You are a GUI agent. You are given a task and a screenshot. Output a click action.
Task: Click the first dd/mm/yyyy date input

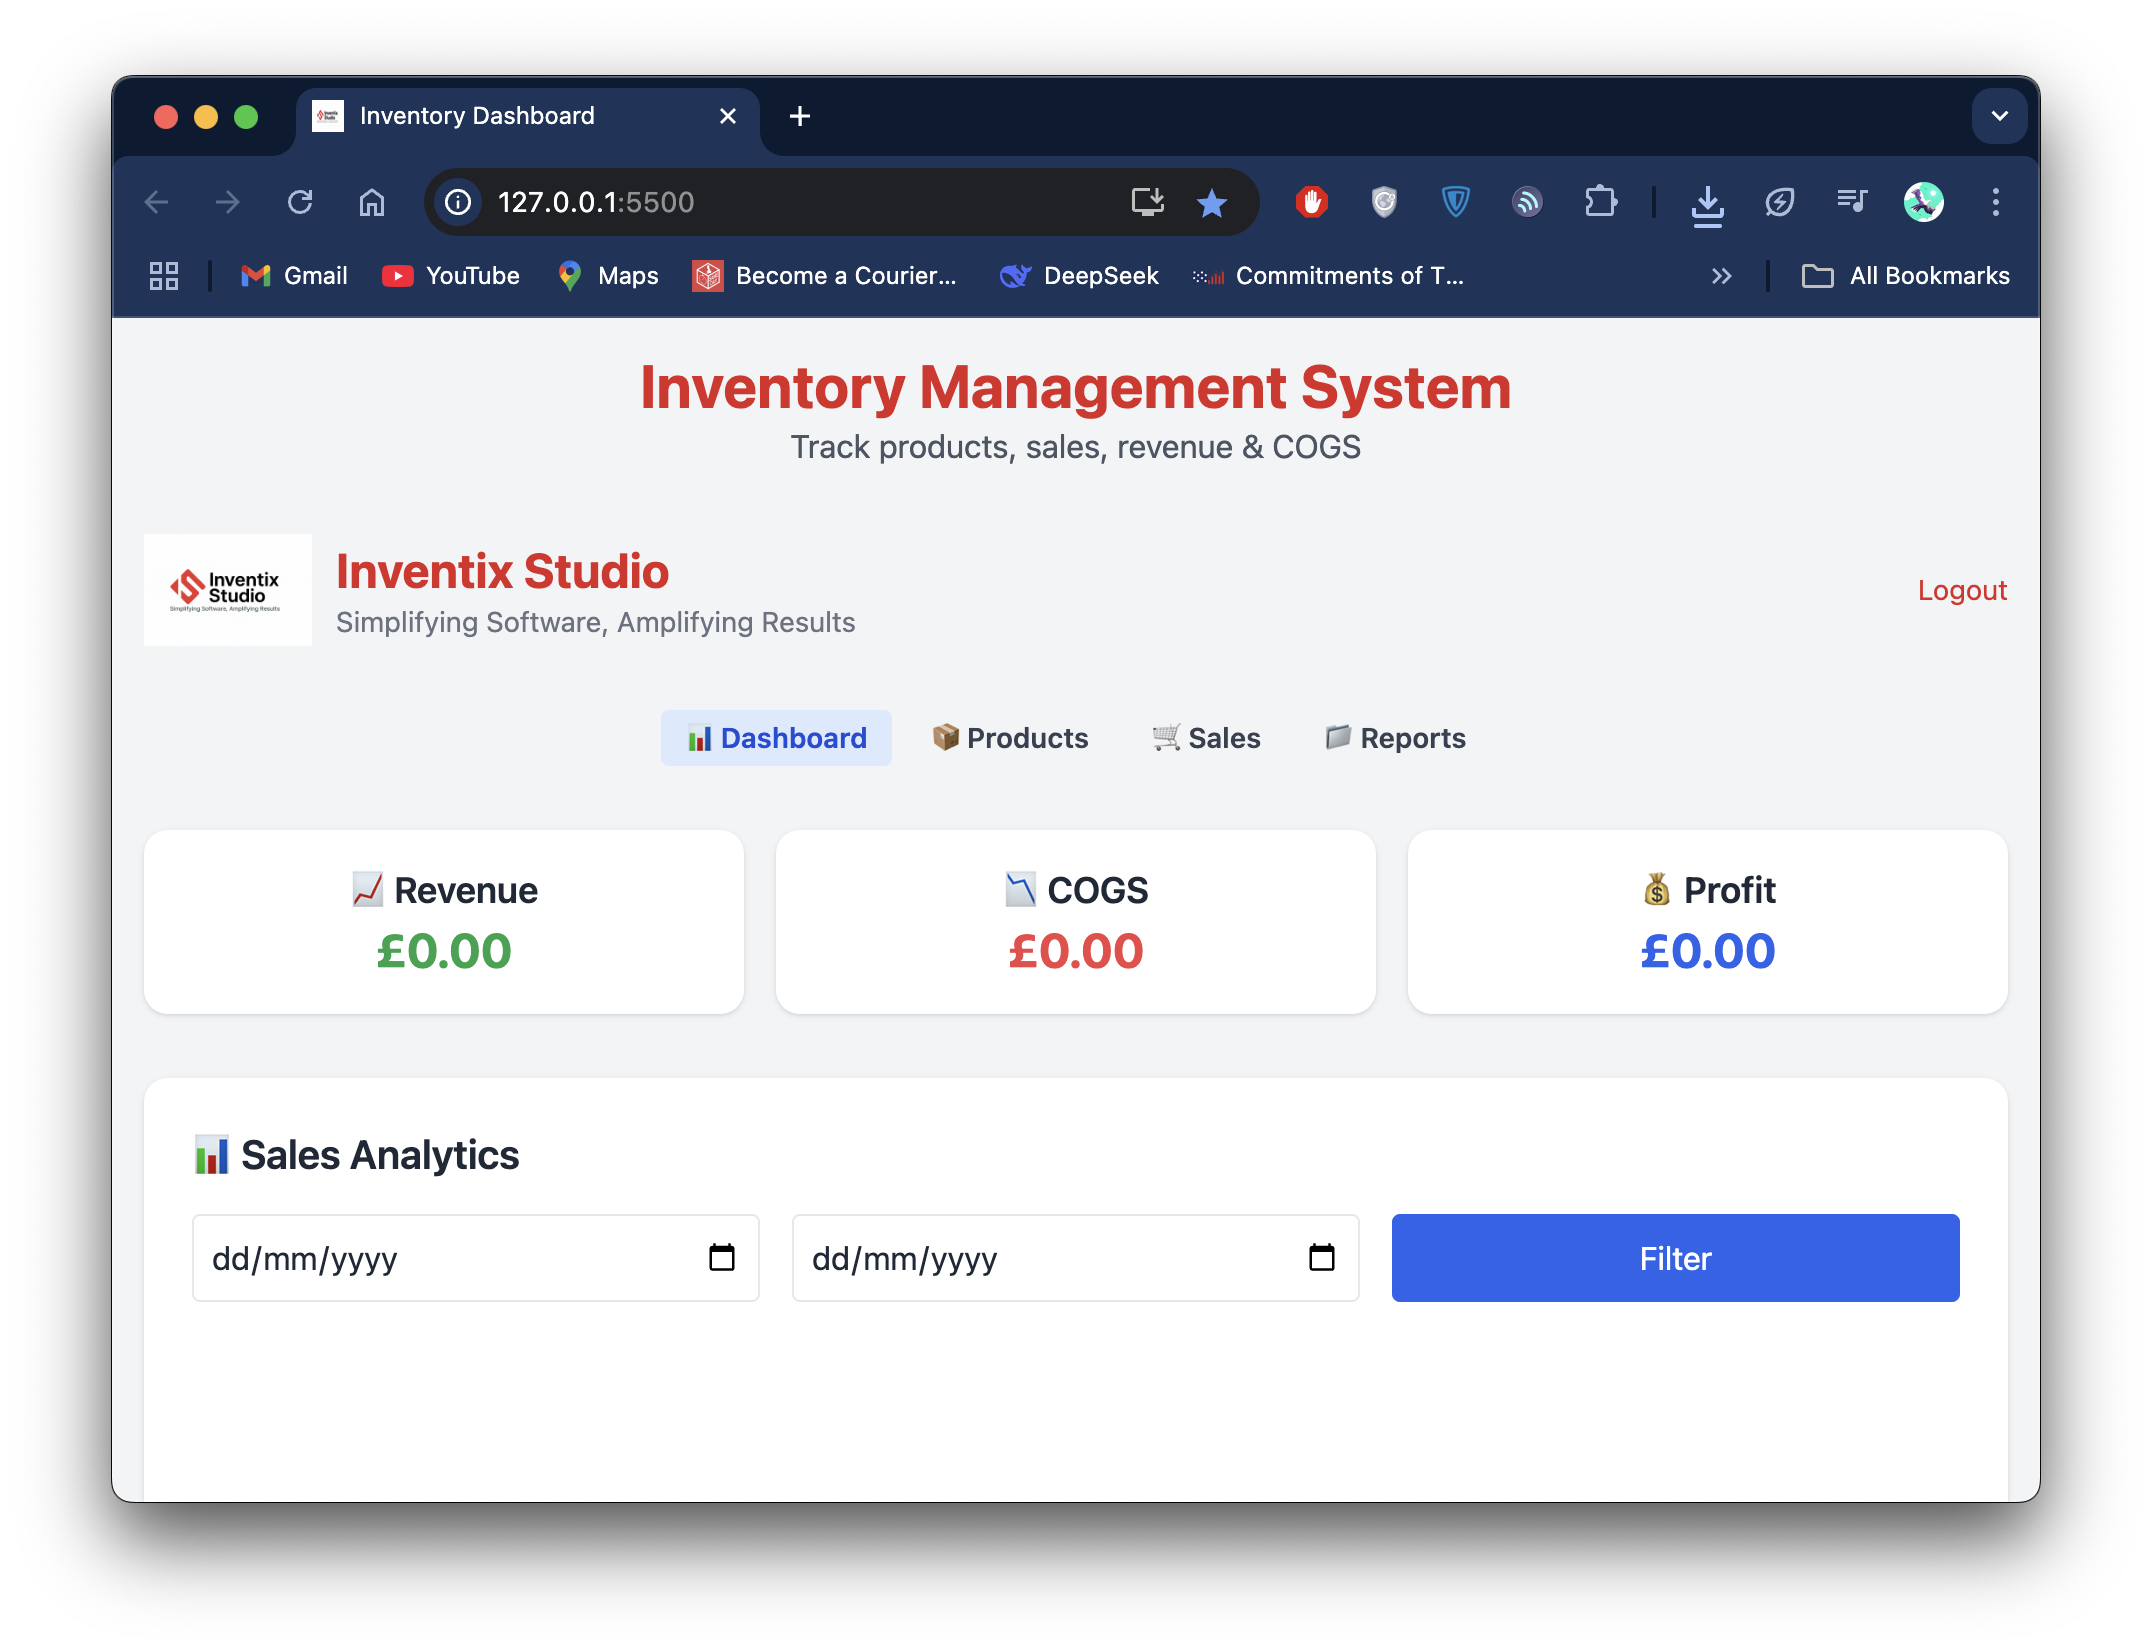(x=476, y=1258)
